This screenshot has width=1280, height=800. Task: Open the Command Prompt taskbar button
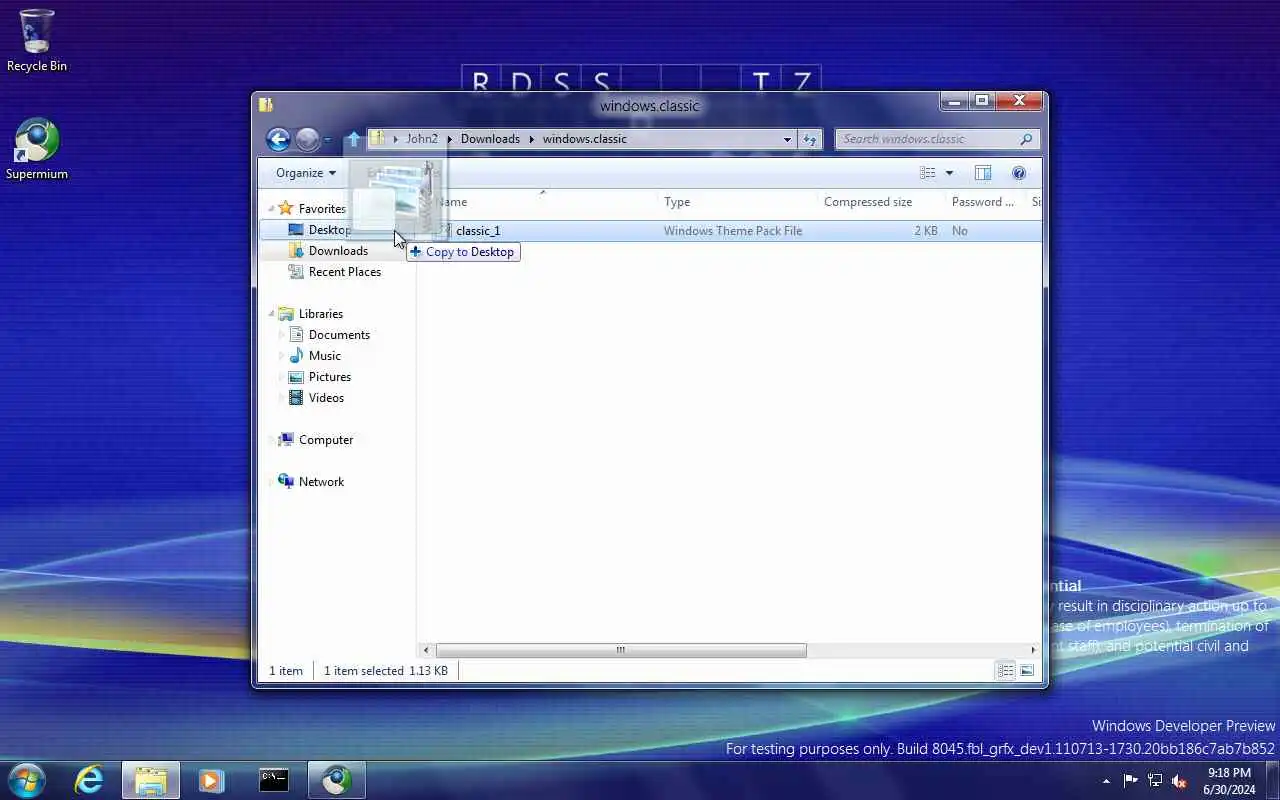[x=274, y=780]
